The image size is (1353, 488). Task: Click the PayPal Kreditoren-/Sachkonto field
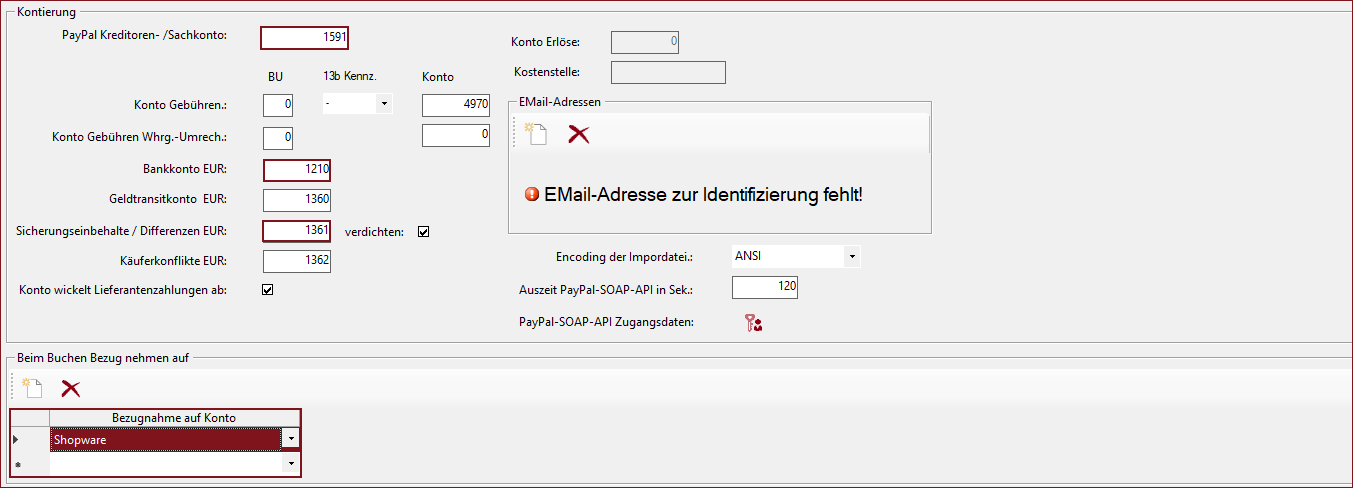coord(304,37)
